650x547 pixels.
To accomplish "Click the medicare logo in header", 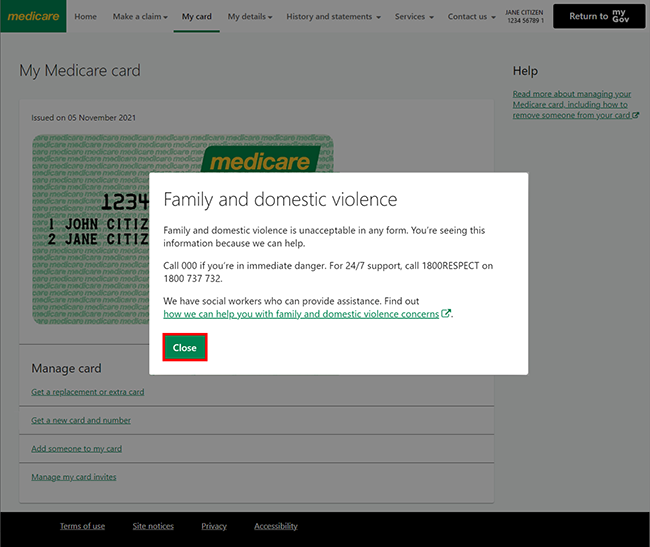I will click(33, 16).
